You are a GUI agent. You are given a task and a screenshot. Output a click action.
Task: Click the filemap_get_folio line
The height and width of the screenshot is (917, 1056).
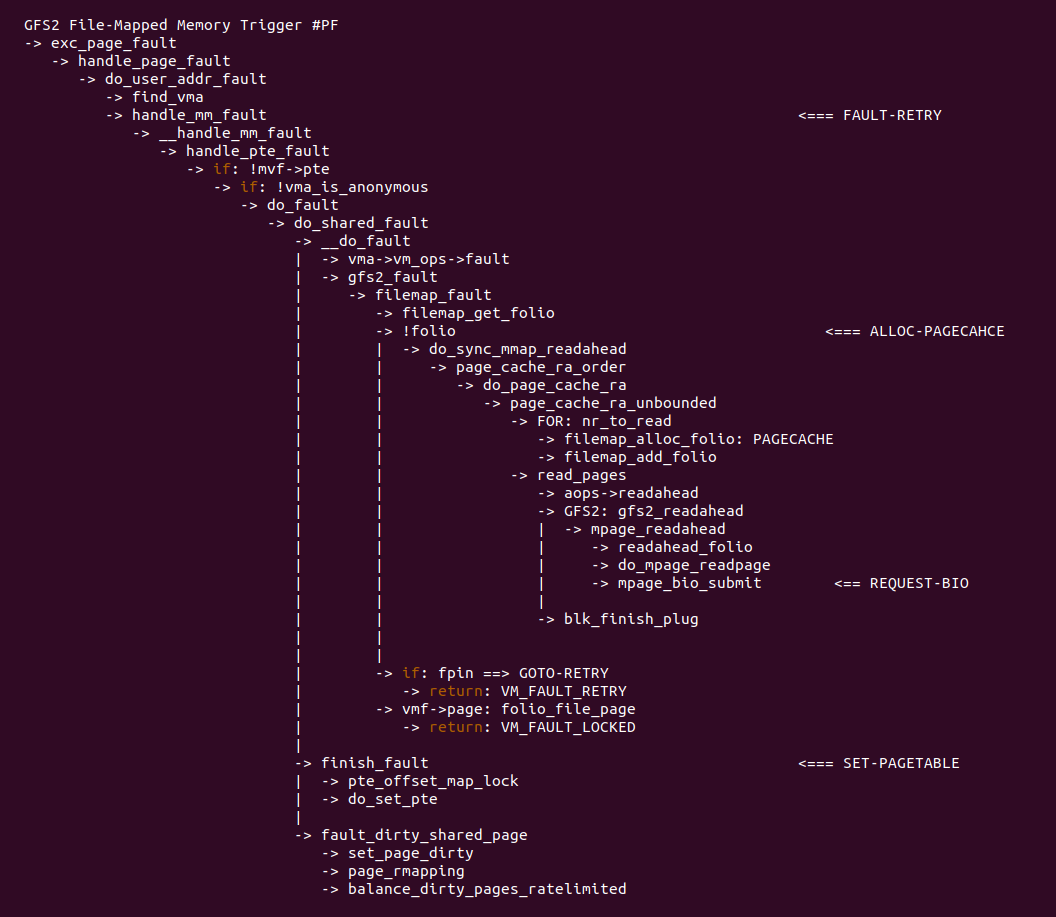478,313
